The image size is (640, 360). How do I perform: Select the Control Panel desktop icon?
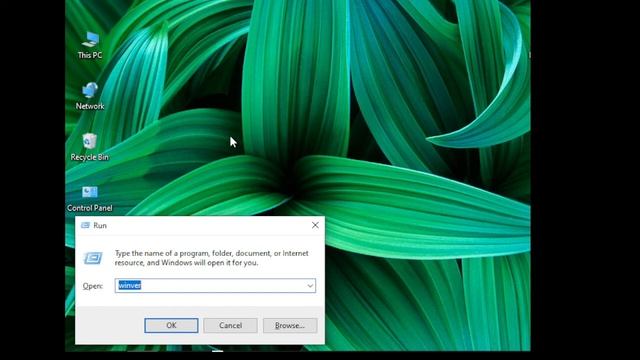pos(89,198)
